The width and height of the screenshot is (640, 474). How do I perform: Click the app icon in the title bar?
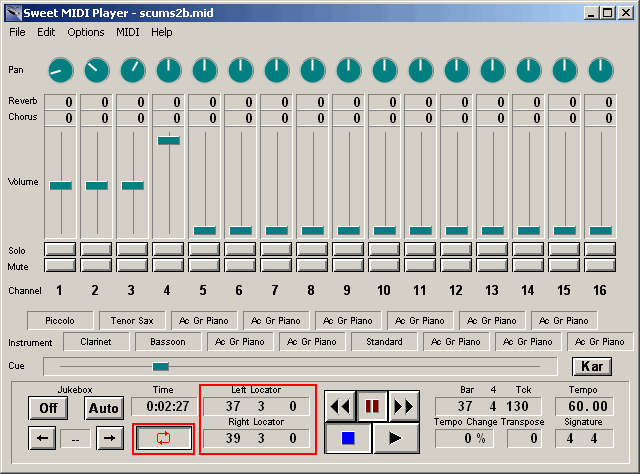(x=13, y=13)
